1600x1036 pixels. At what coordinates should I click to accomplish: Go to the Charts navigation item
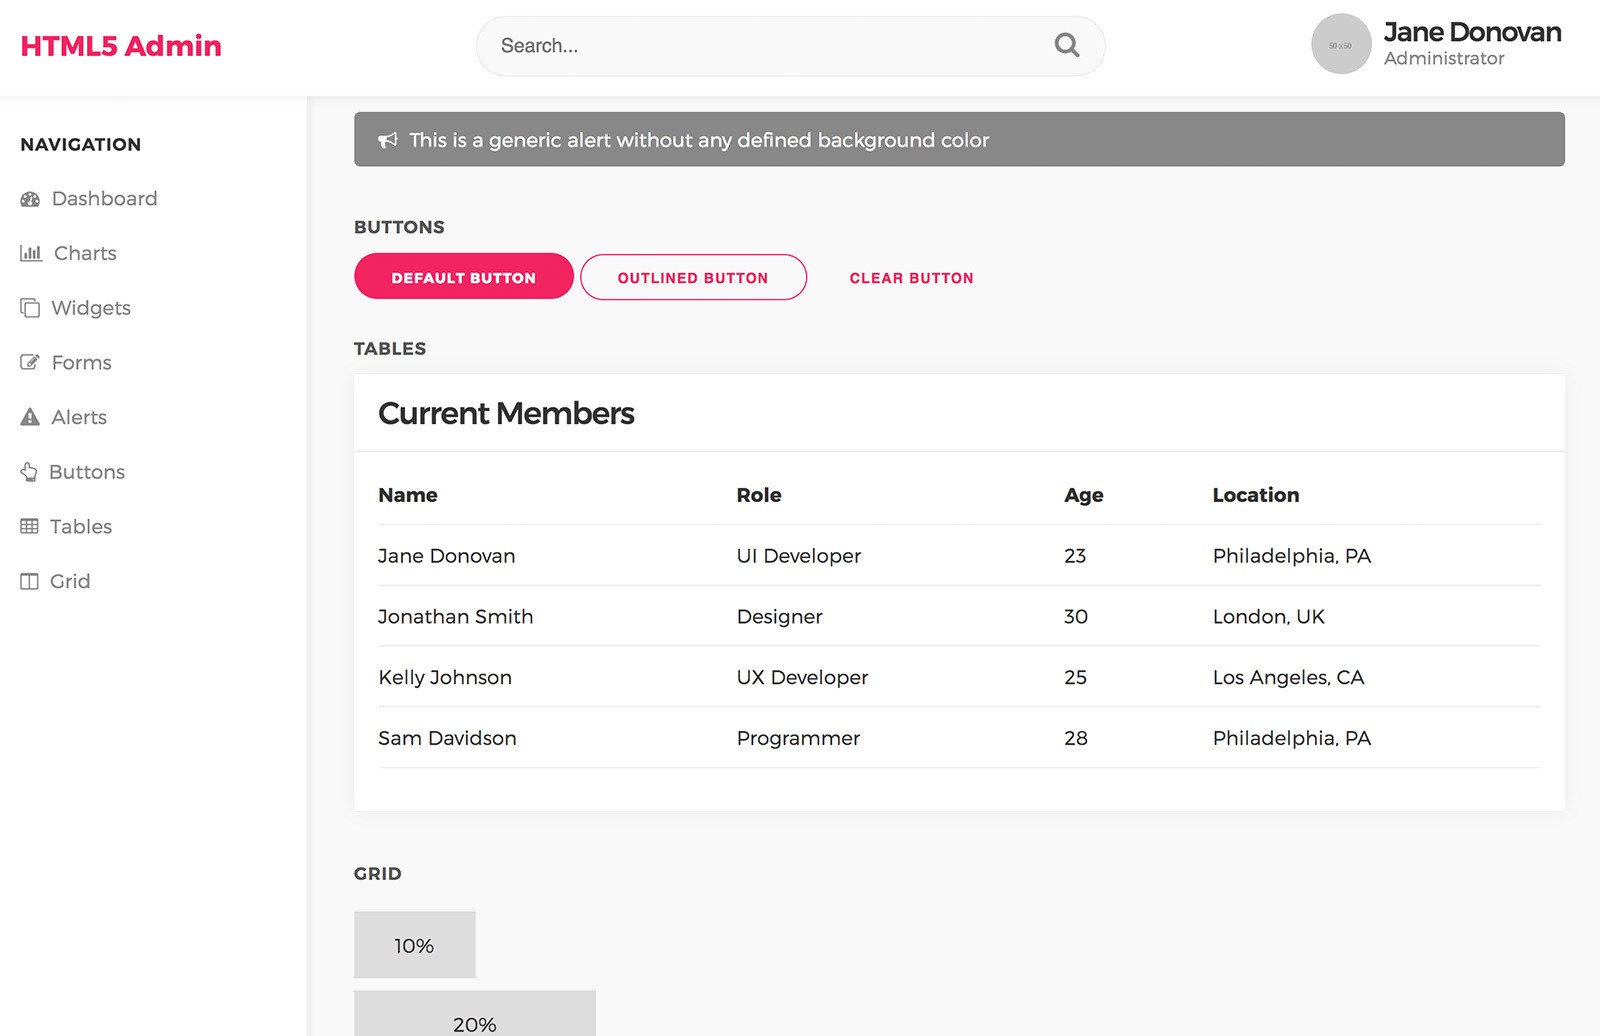(85, 253)
